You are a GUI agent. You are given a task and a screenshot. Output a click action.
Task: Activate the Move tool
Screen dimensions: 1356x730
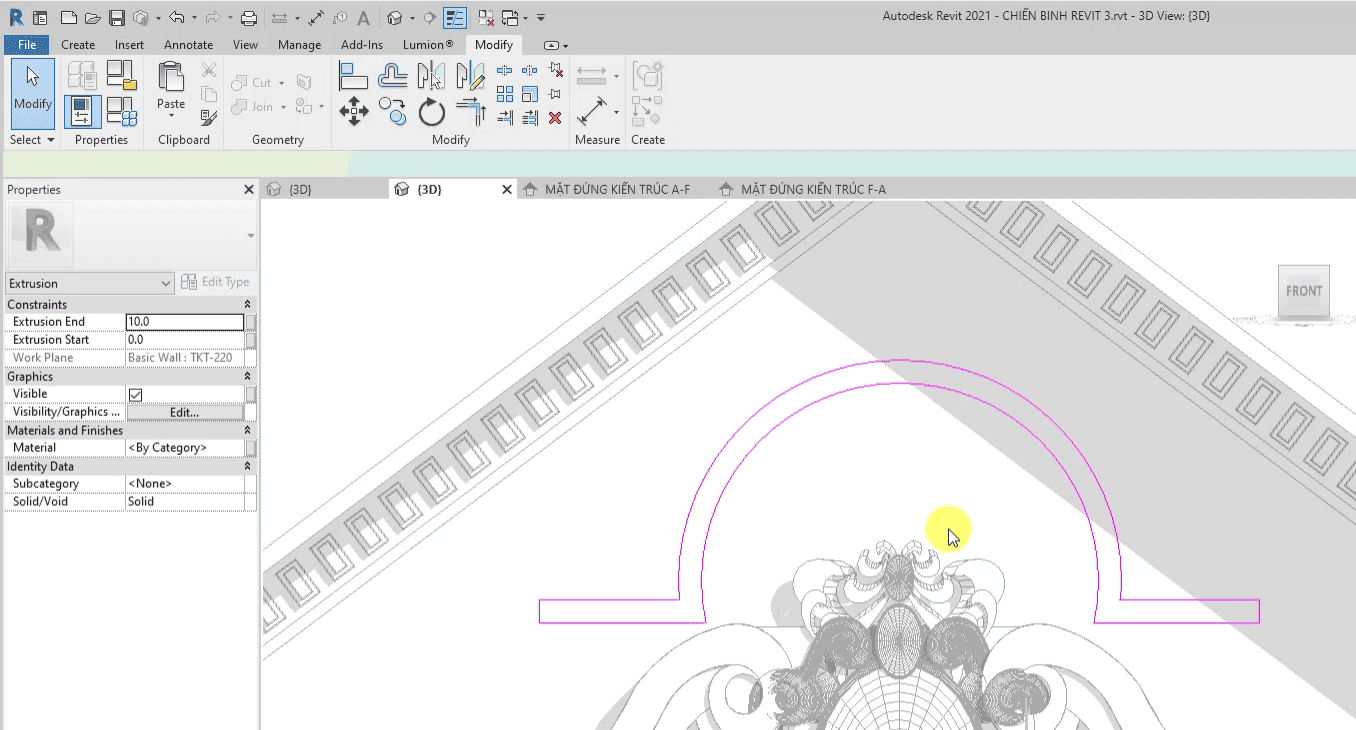tap(354, 112)
